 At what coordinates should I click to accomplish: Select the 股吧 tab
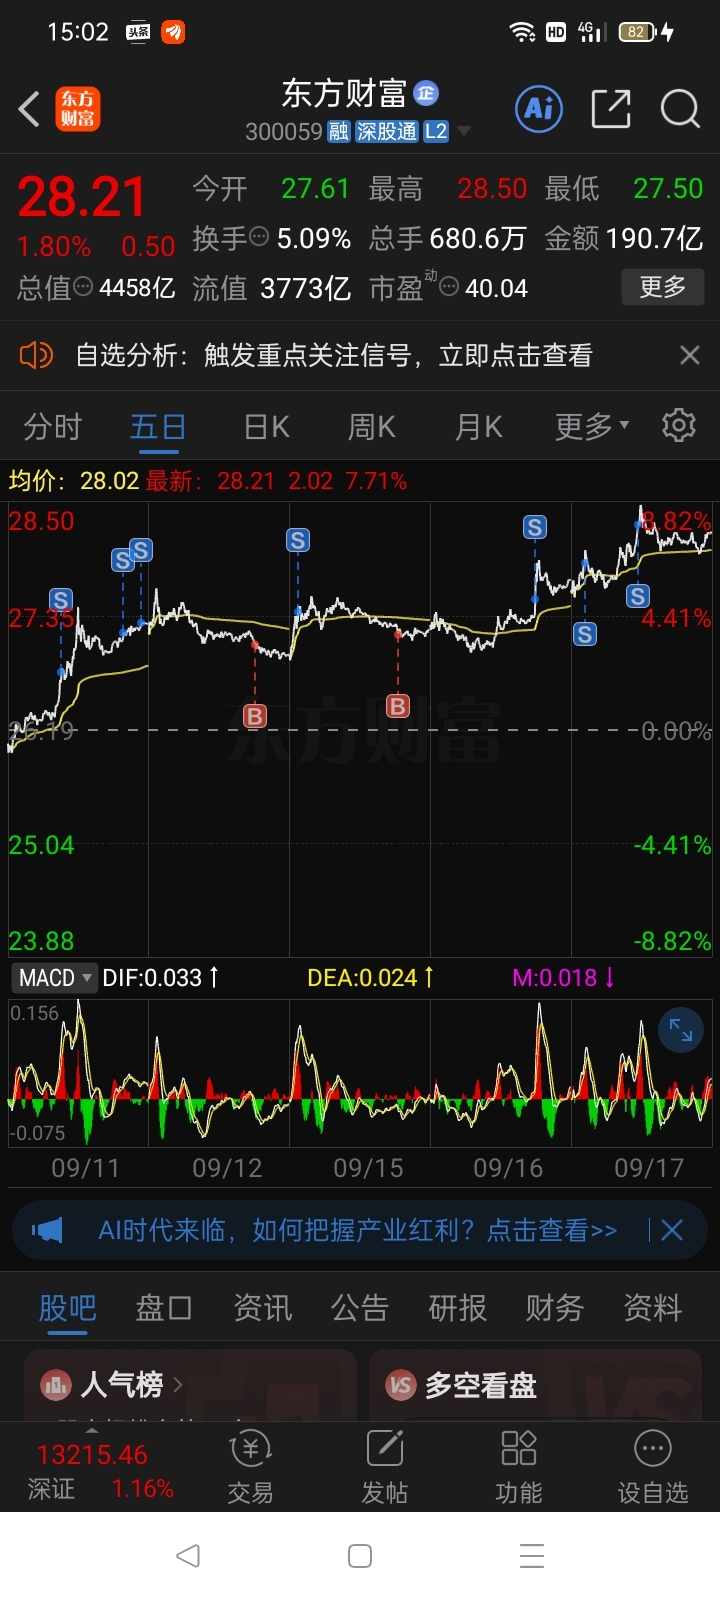[67, 1307]
